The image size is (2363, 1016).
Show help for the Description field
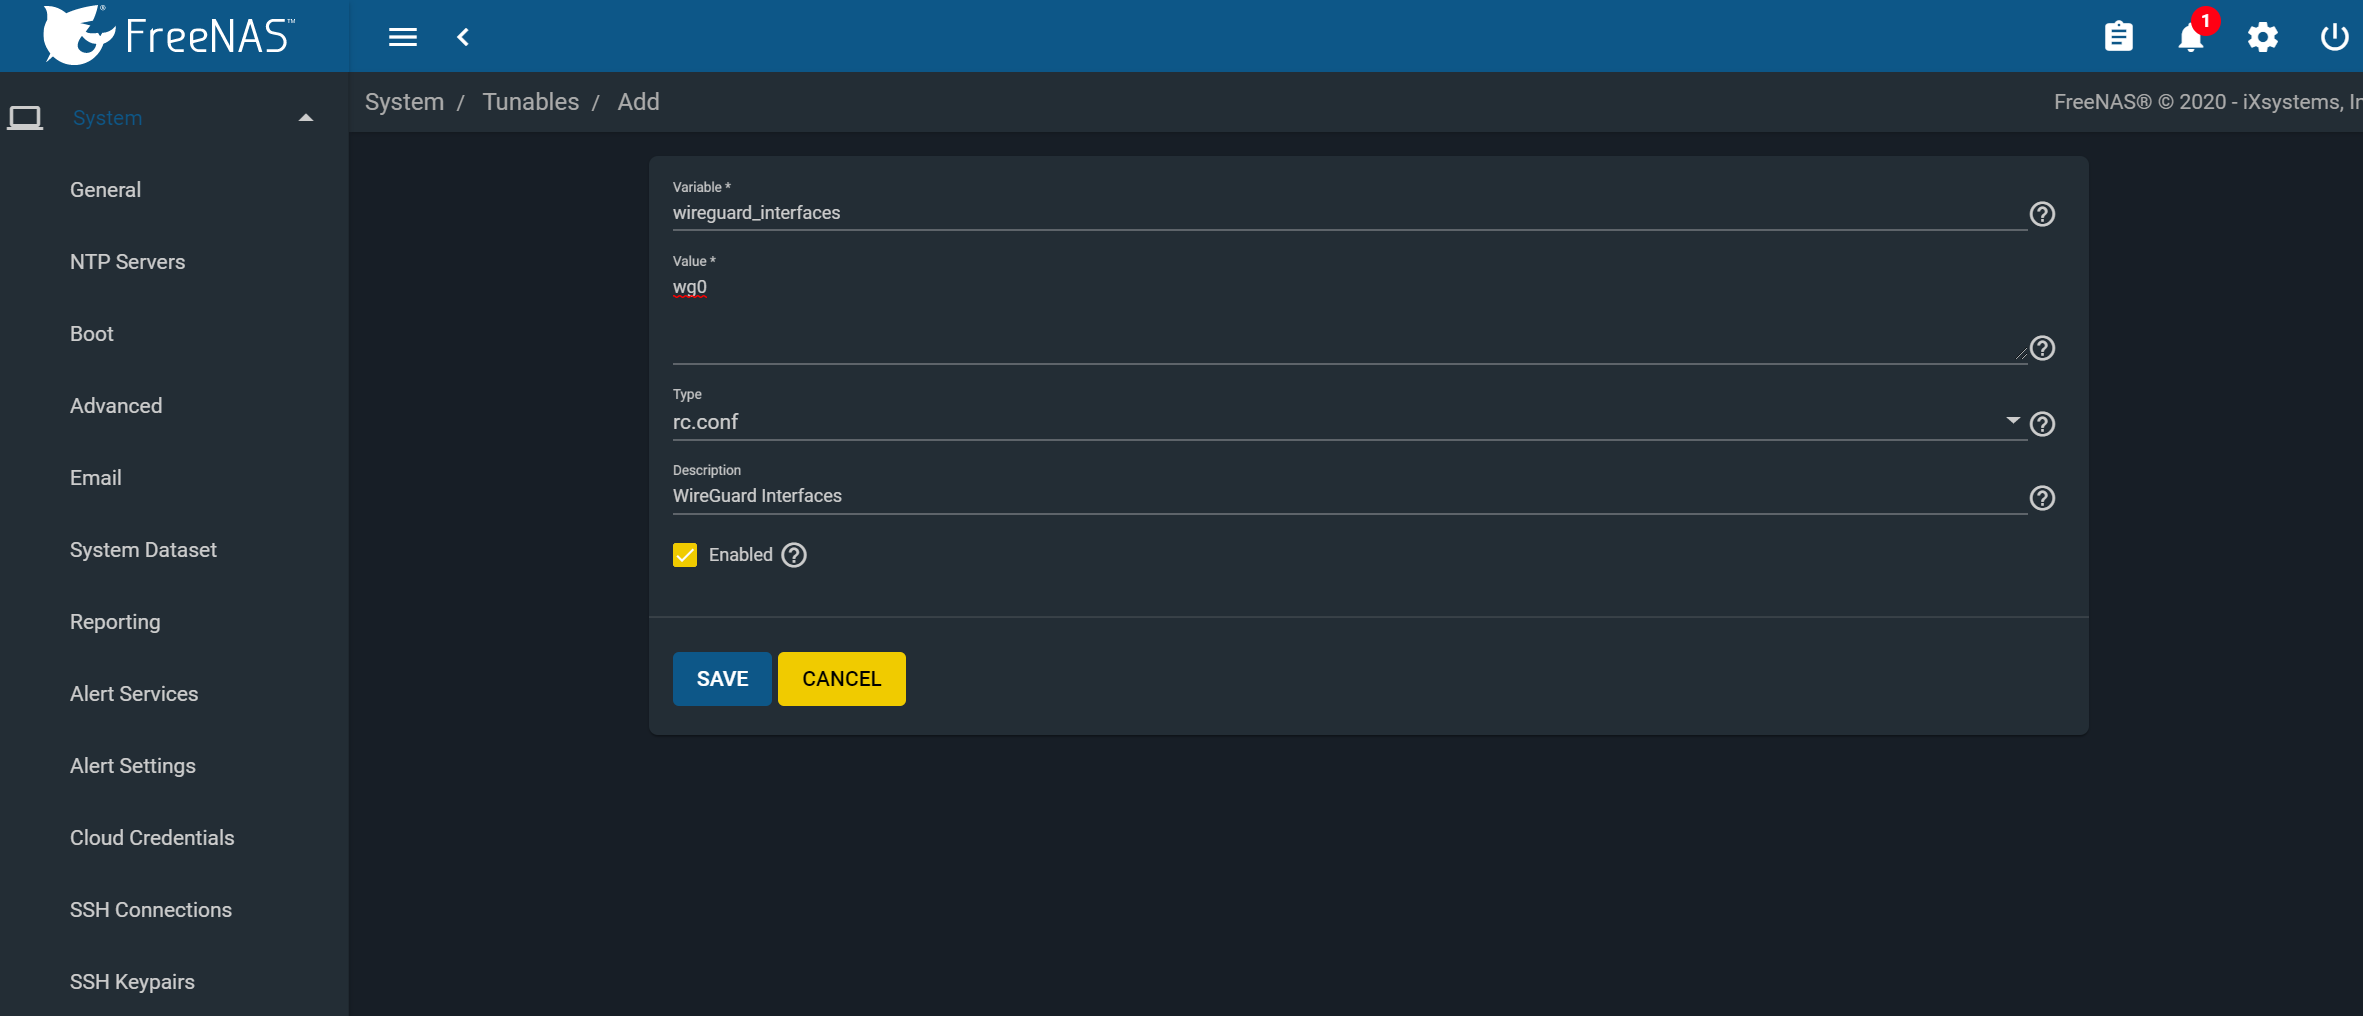(x=2042, y=498)
